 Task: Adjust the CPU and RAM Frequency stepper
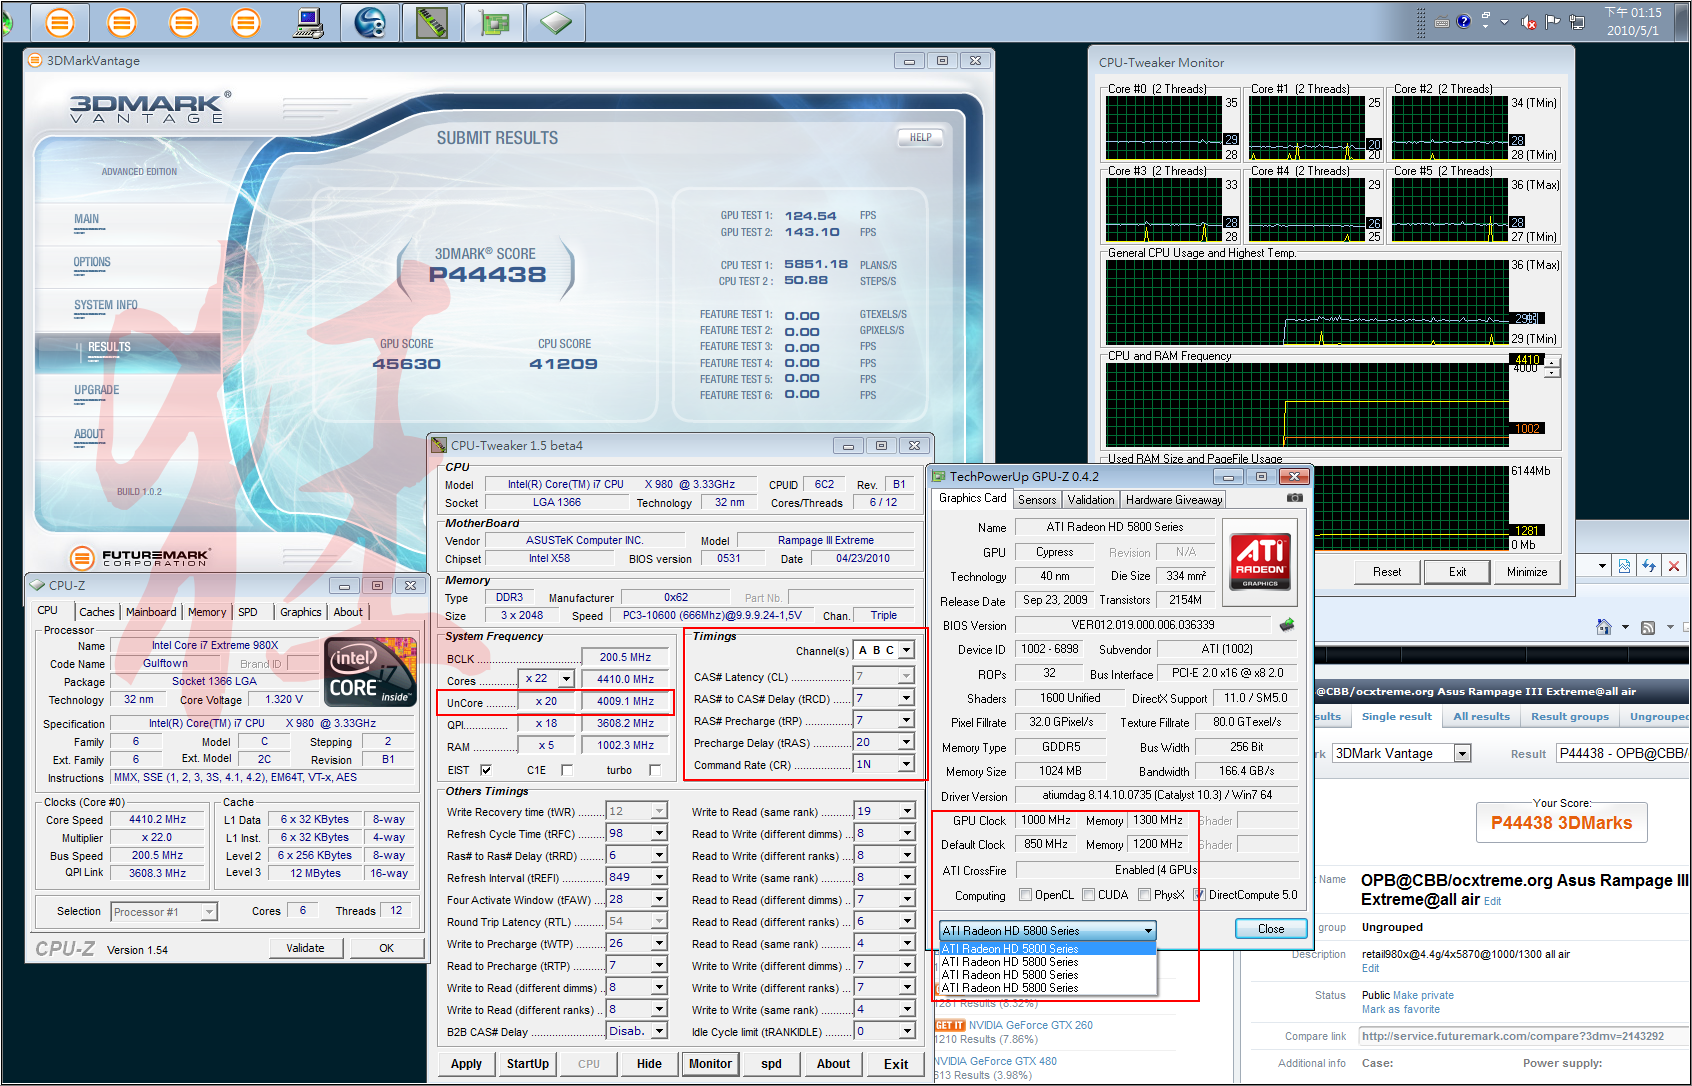(x=1551, y=368)
